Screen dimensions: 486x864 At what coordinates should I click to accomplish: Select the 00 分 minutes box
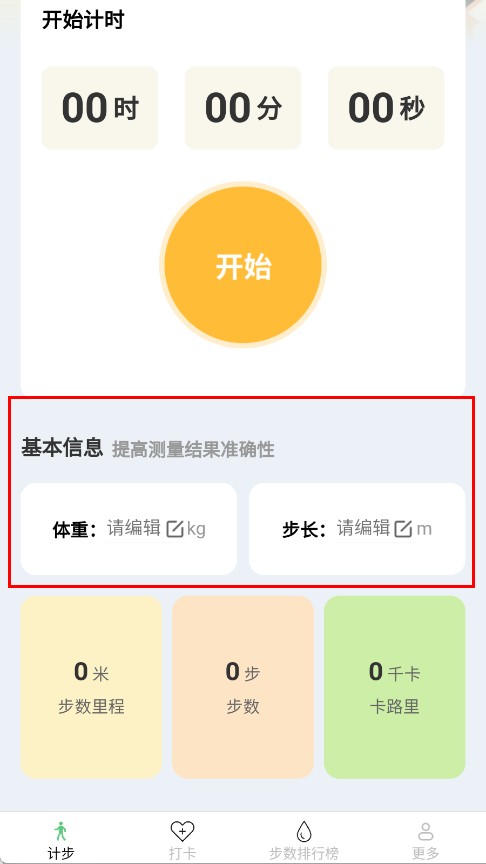pyautogui.click(x=243, y=108)
